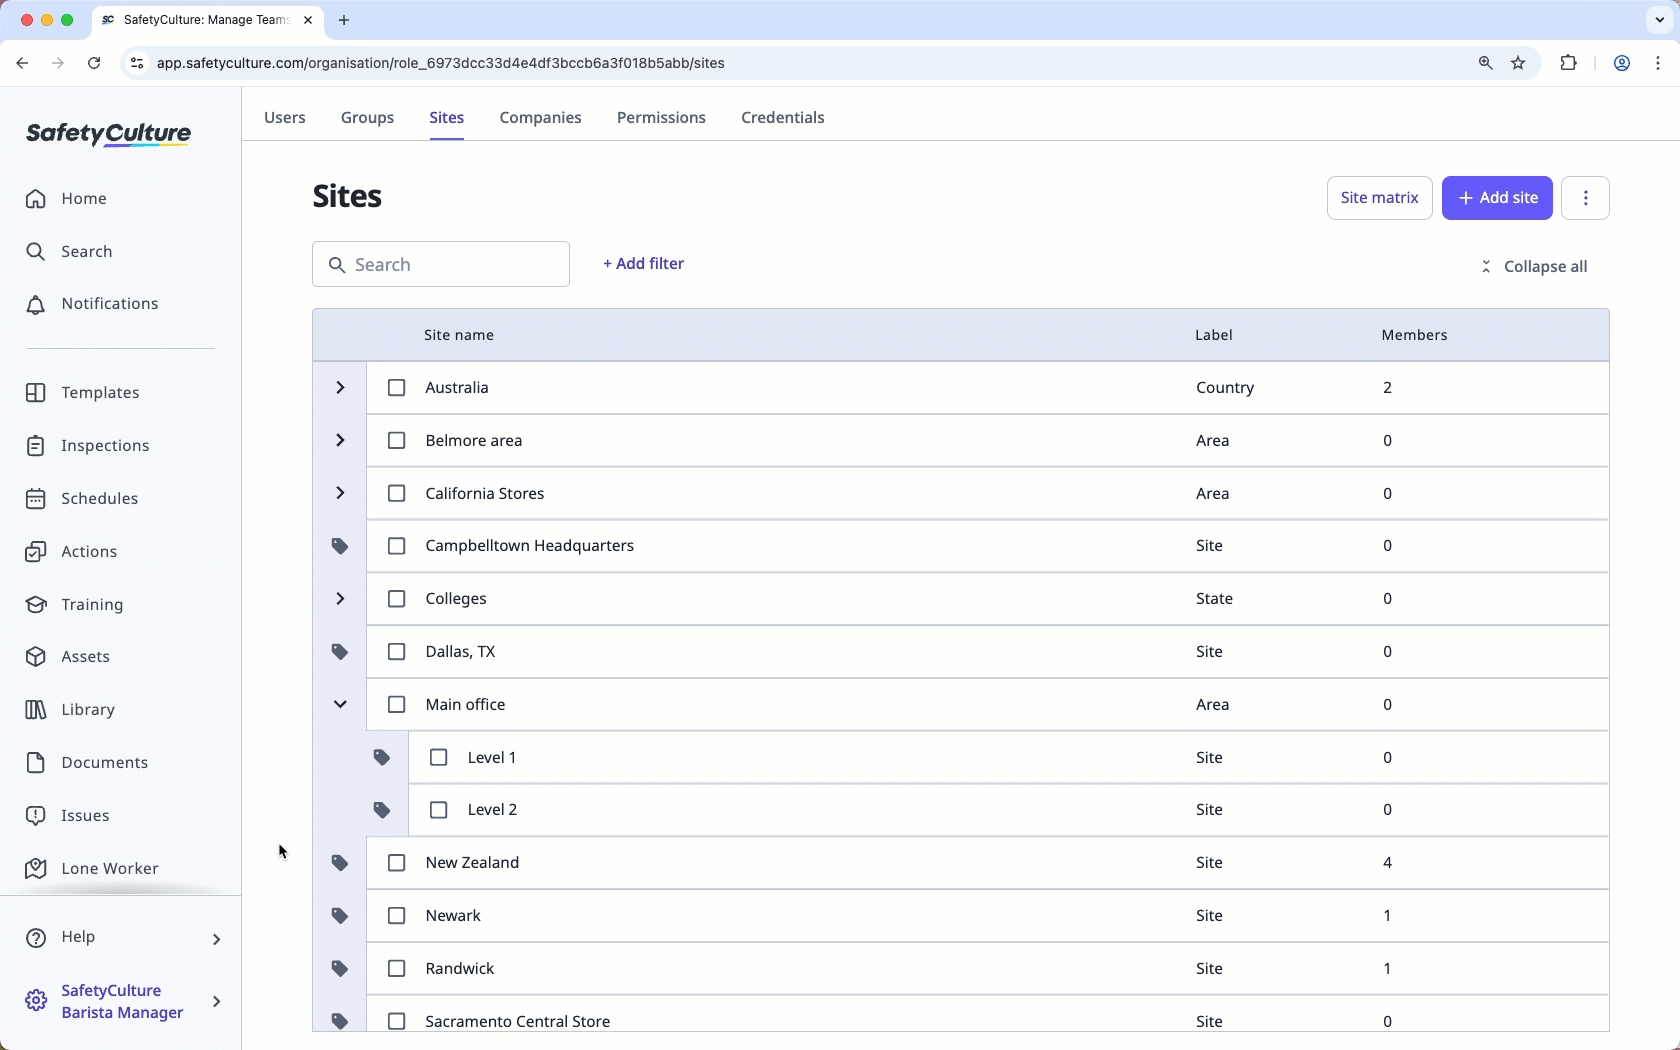Open the Site matrix
Viewport: 1680px width, 1050px height.
[1380, 198]
